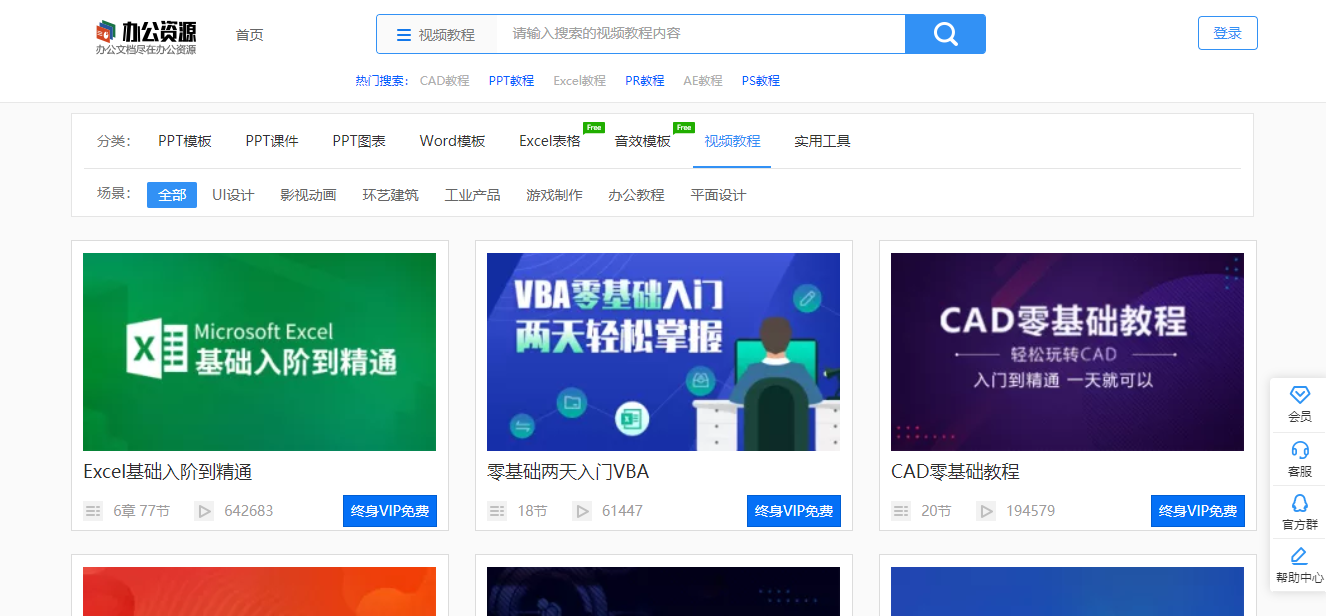Image resolution: width=1326 pixels, height=616 pixels.
Task: Filter by UI设计 scene
Action: (x=233, y=195)
